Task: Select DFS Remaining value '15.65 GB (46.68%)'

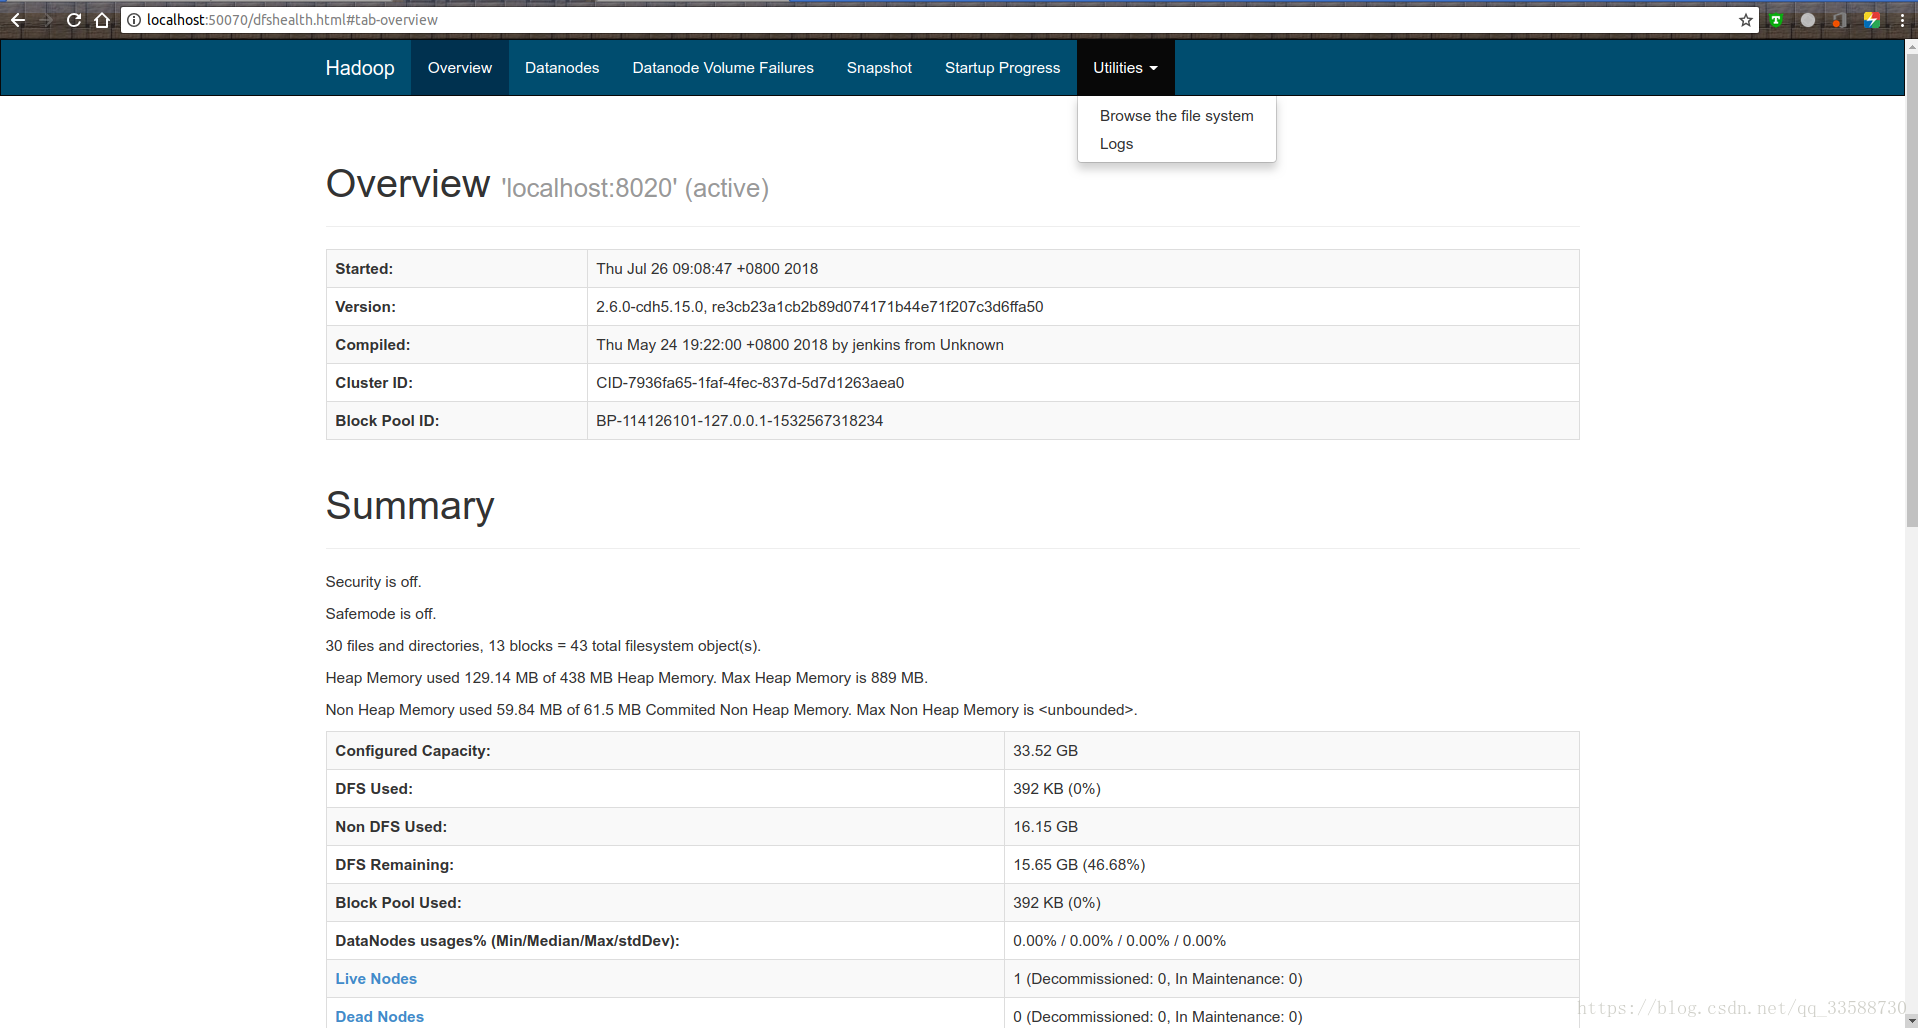Action: click(1079, 865)
